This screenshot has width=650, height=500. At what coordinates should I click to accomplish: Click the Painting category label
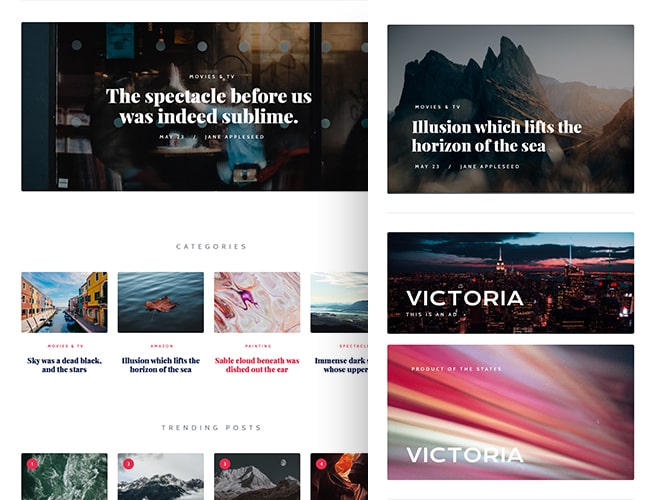coord(258,346)
